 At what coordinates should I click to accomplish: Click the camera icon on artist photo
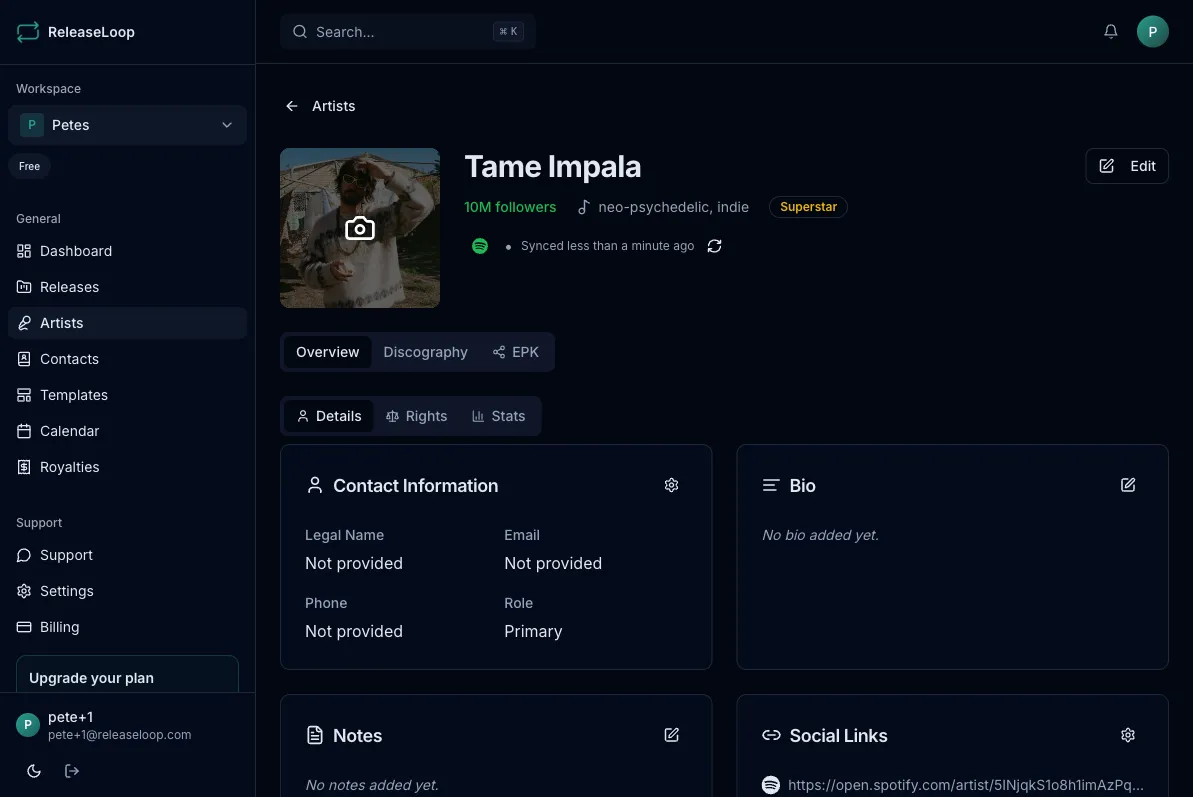pos(360,228)
